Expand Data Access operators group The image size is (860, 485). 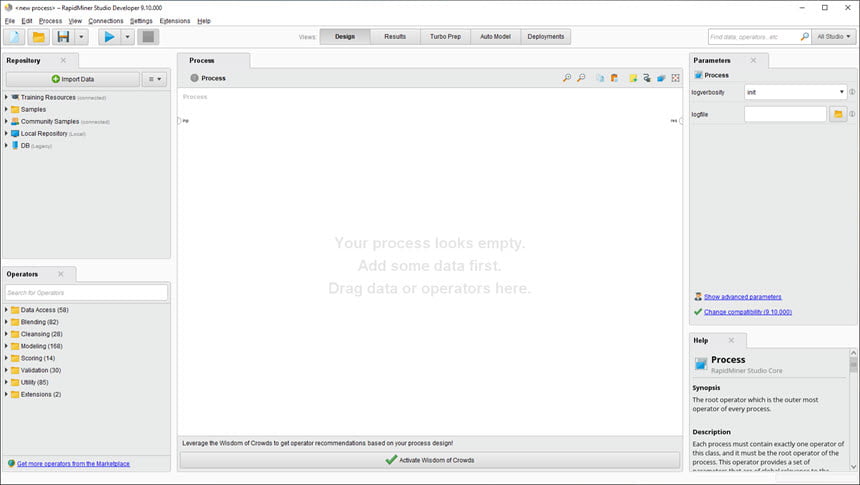(6, 310)
